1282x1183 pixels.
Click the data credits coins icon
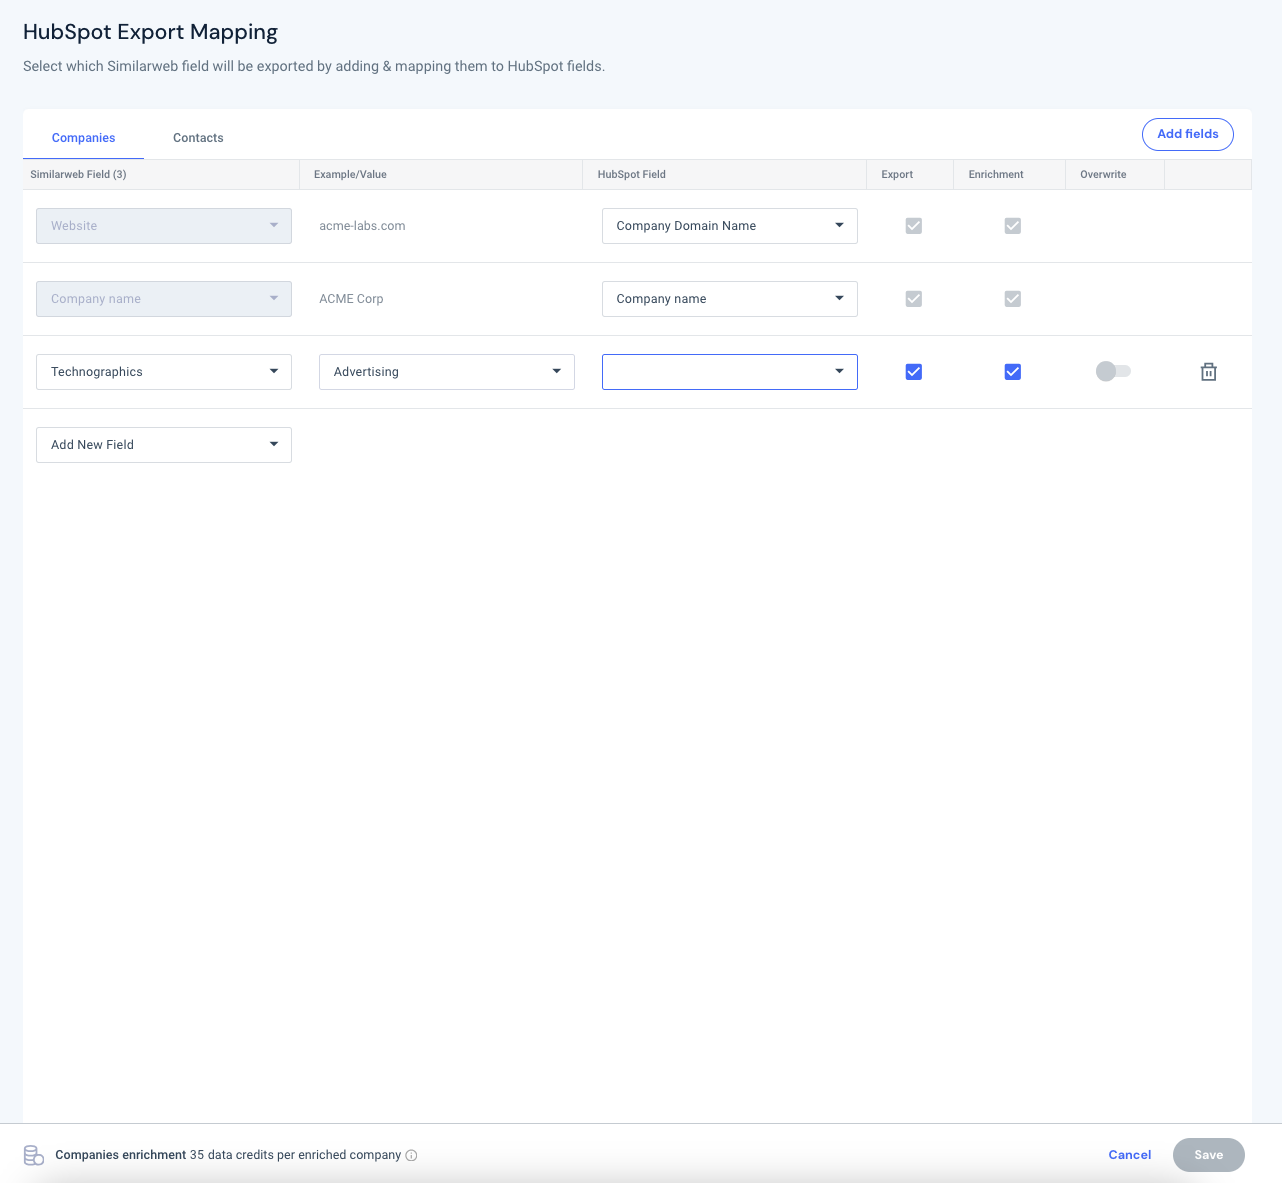pos(34,1155)
